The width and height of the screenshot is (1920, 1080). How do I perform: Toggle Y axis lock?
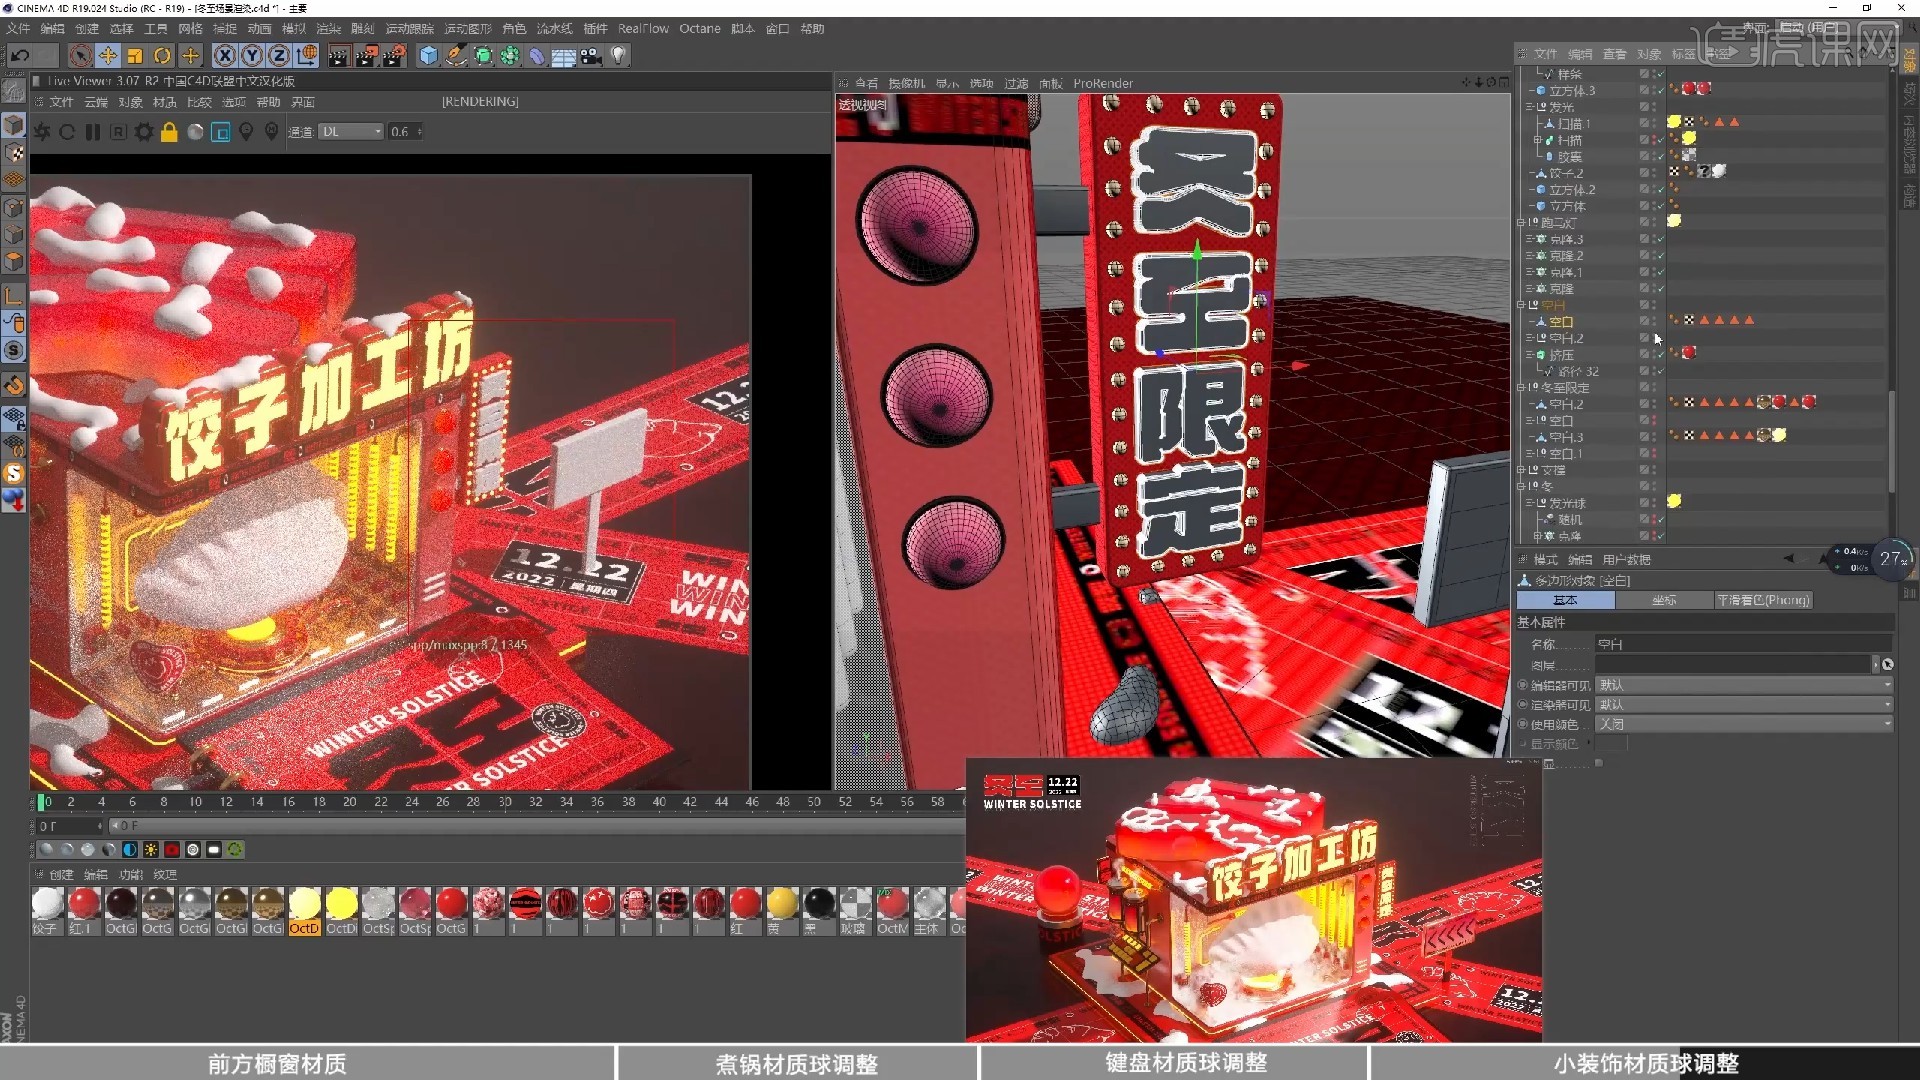[253, 56]
